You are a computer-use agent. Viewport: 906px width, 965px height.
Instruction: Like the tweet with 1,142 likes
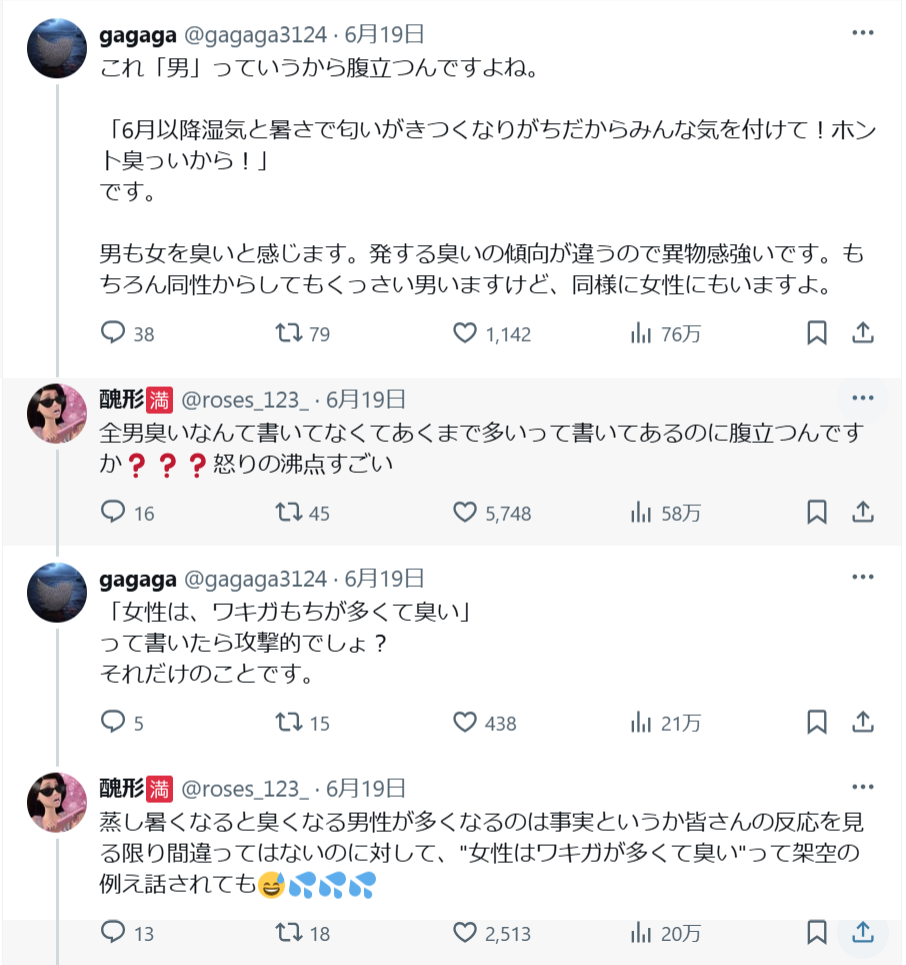pyautogui.click(x=465, y=333)
